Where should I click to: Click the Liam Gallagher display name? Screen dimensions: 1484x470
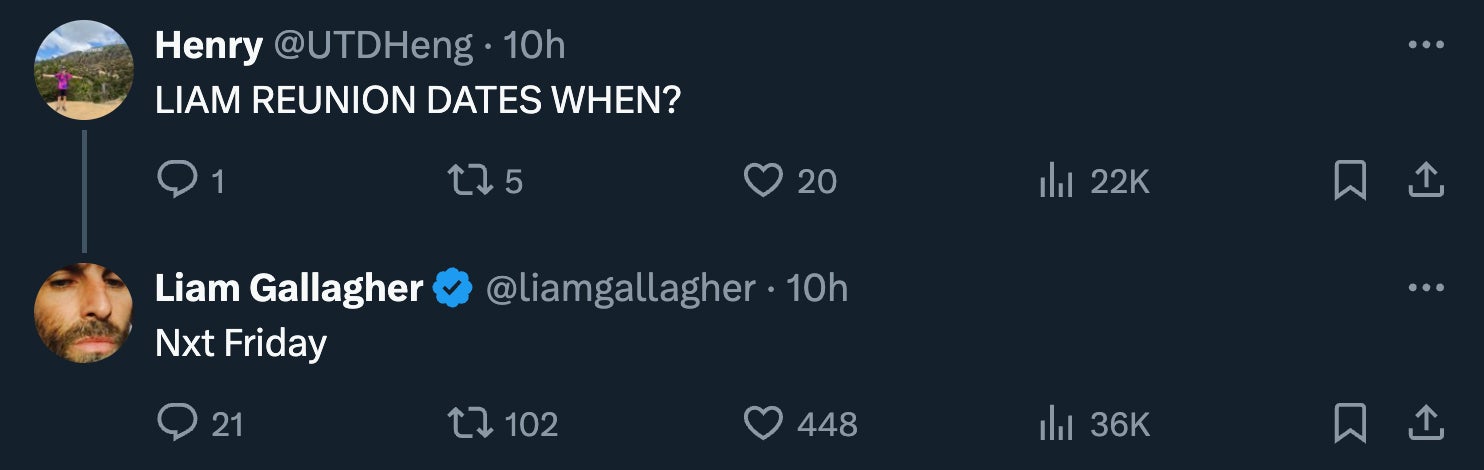coord(289,288)
